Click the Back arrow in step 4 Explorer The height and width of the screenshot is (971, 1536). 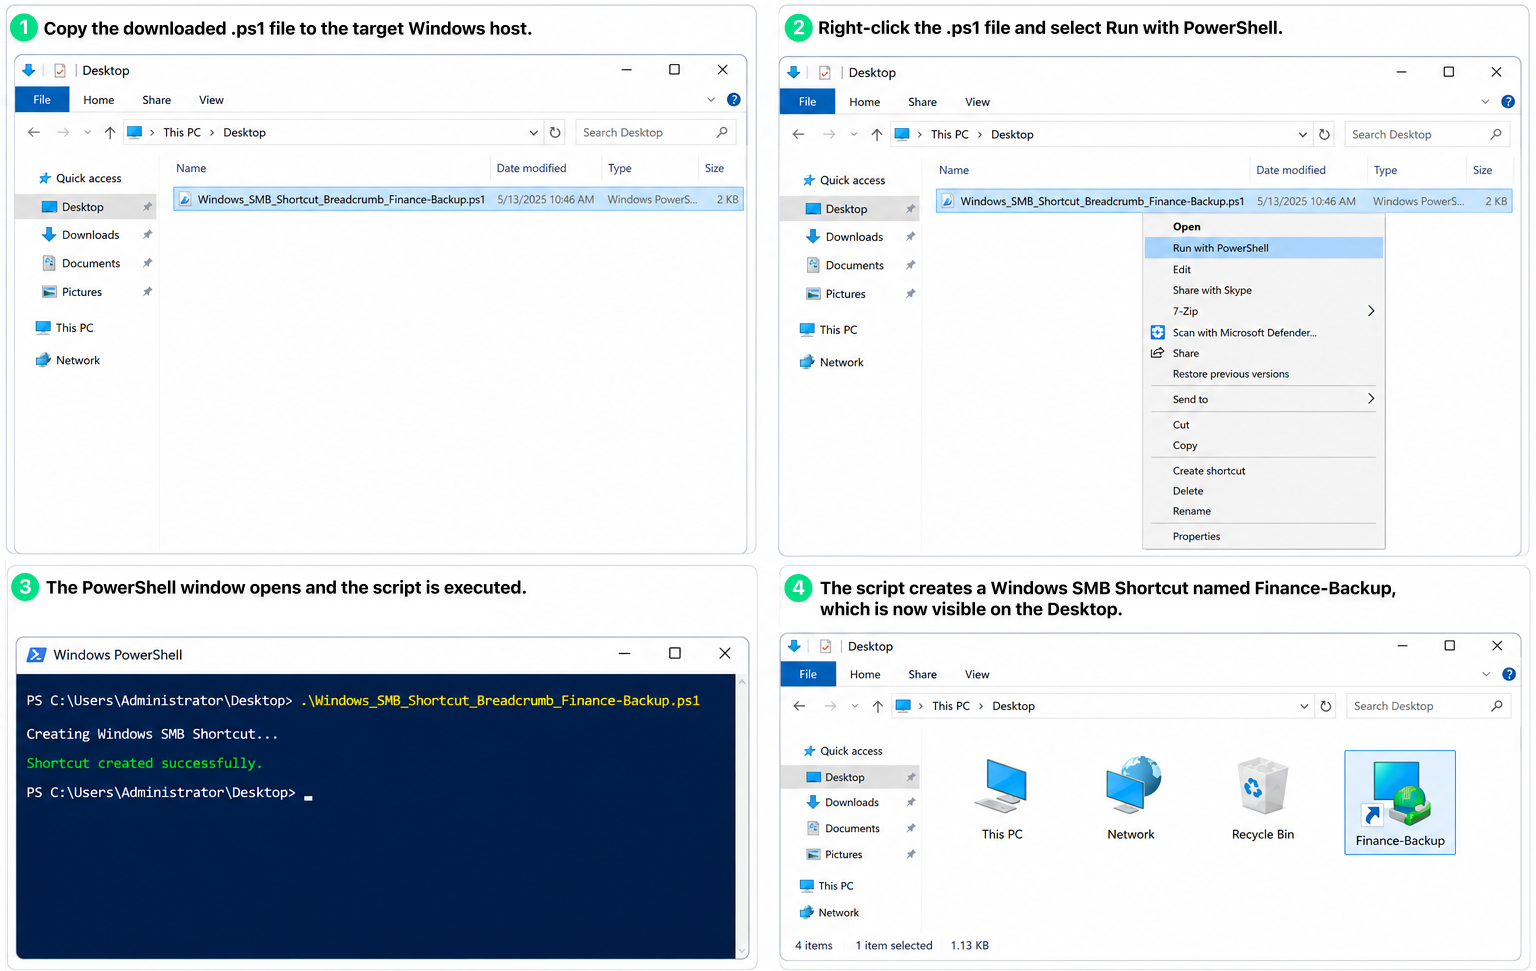[x=799, y=706]
